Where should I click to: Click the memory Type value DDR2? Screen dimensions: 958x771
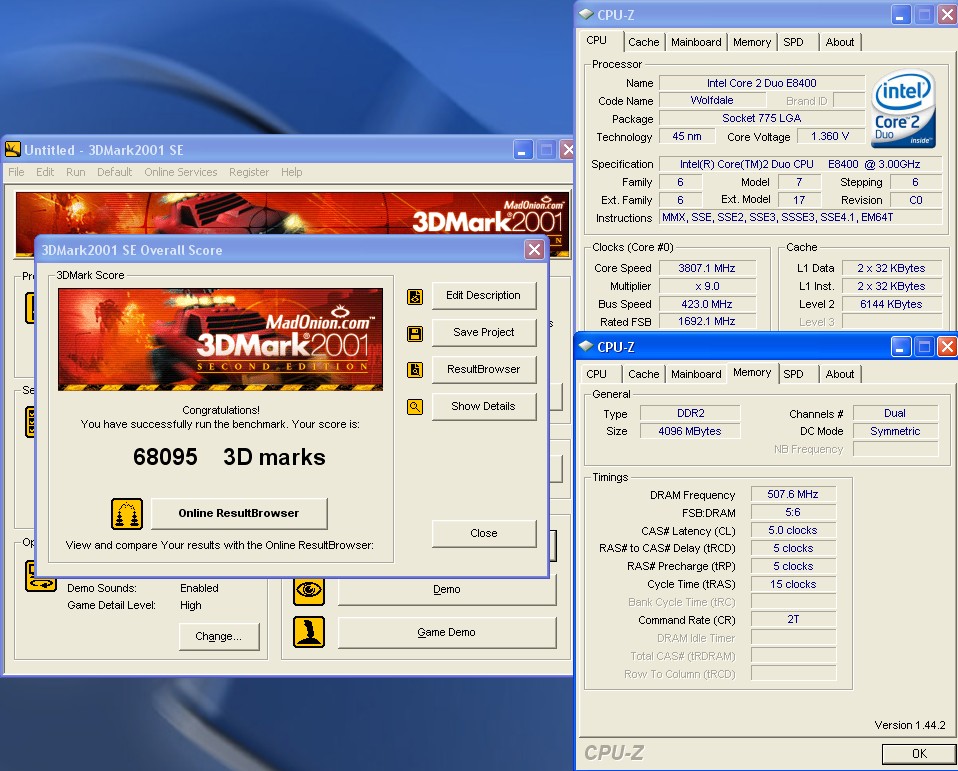coord(690,414)
